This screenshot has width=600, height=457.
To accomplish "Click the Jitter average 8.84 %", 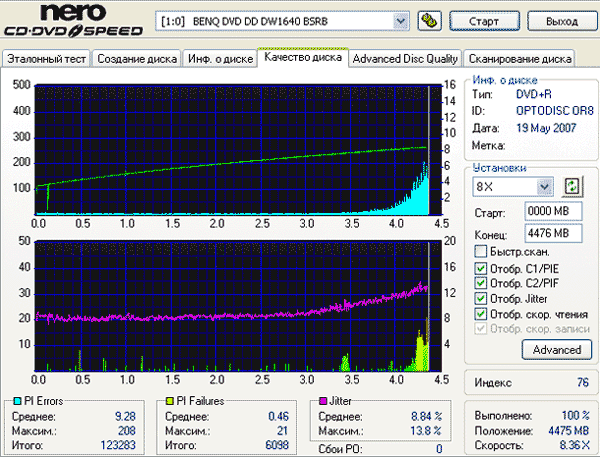I will coord(427,416).
